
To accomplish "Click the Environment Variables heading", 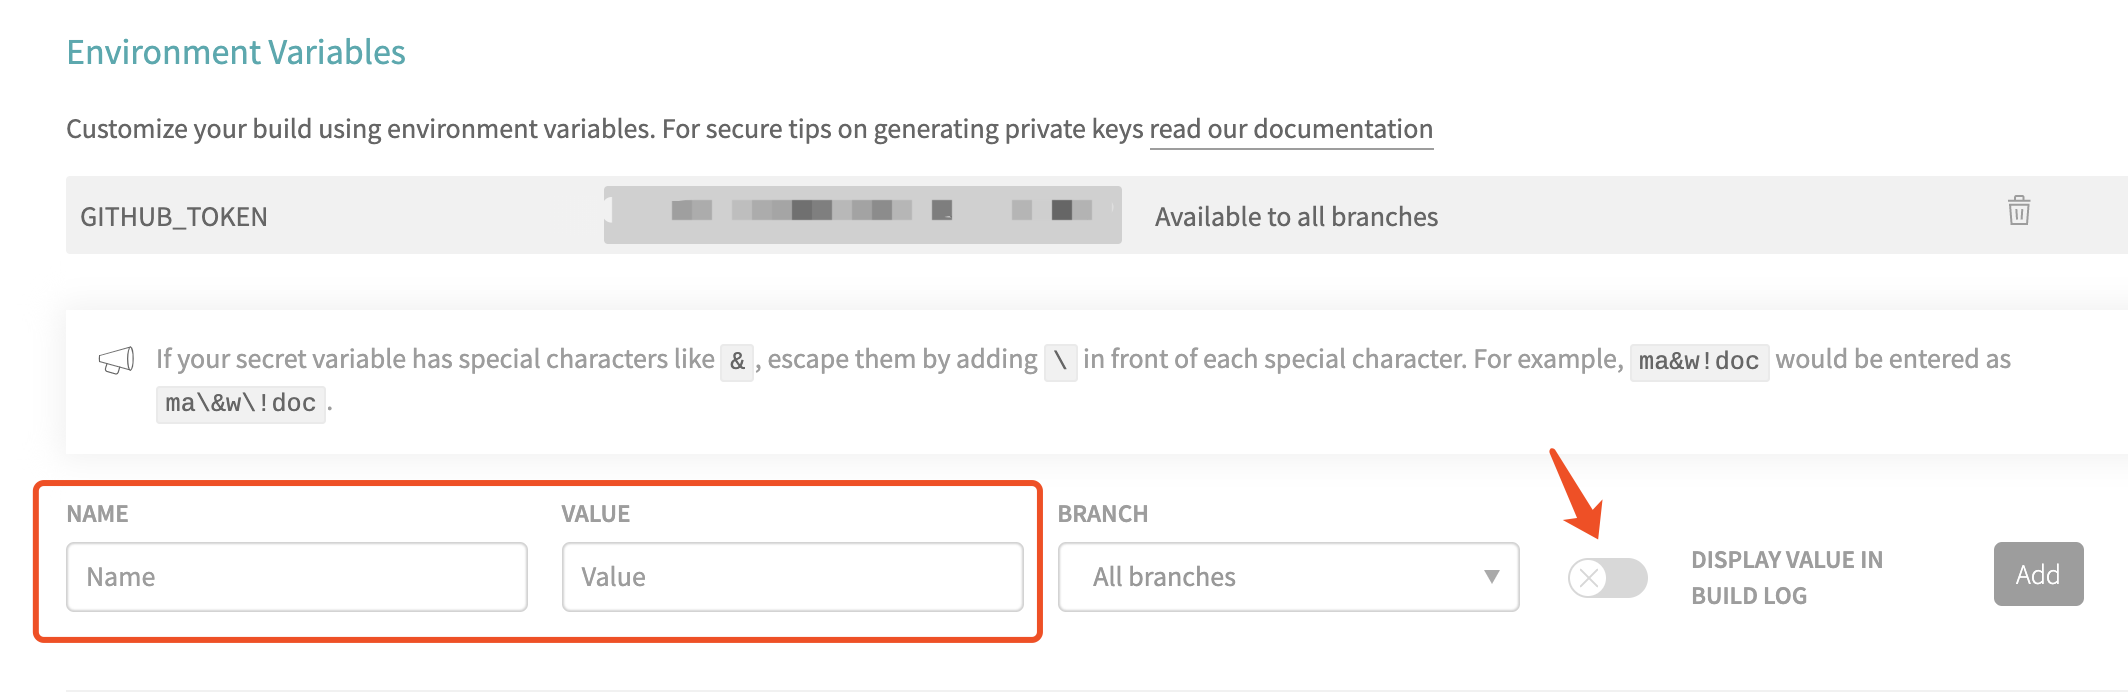I will pos(236,52).
